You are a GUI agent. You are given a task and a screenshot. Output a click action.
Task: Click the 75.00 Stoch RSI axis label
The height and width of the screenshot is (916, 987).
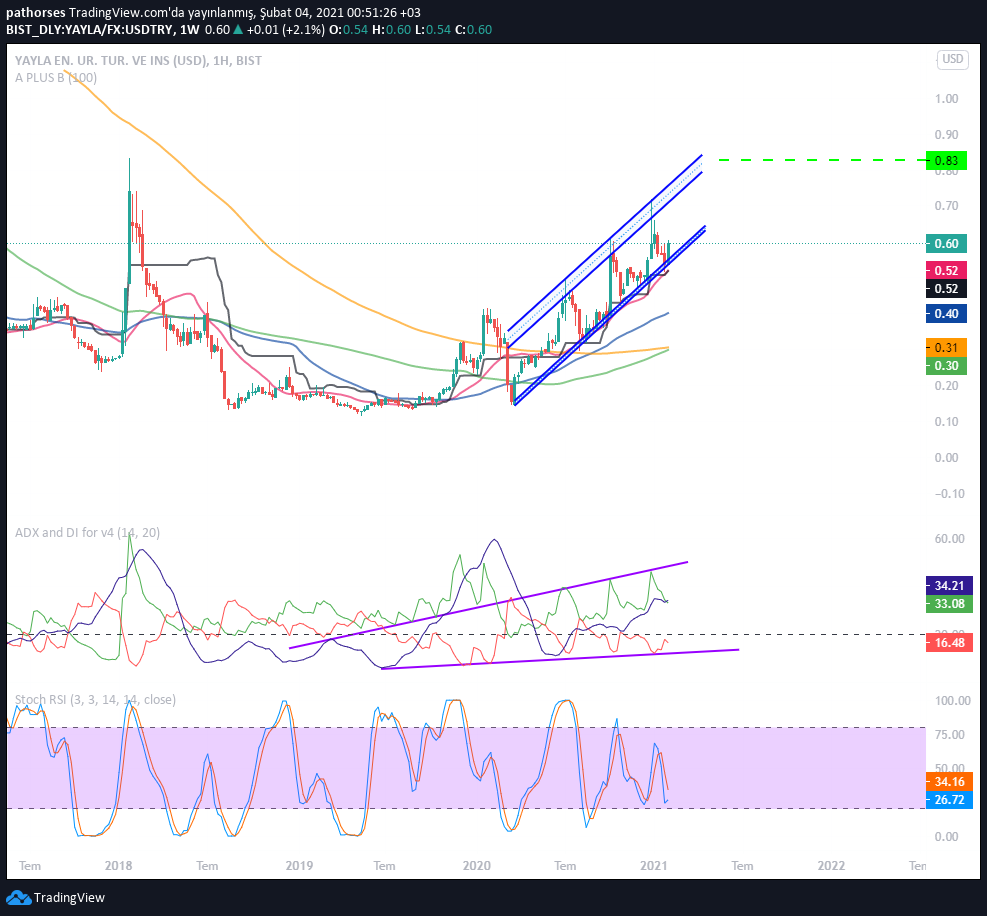click(949, 735)
